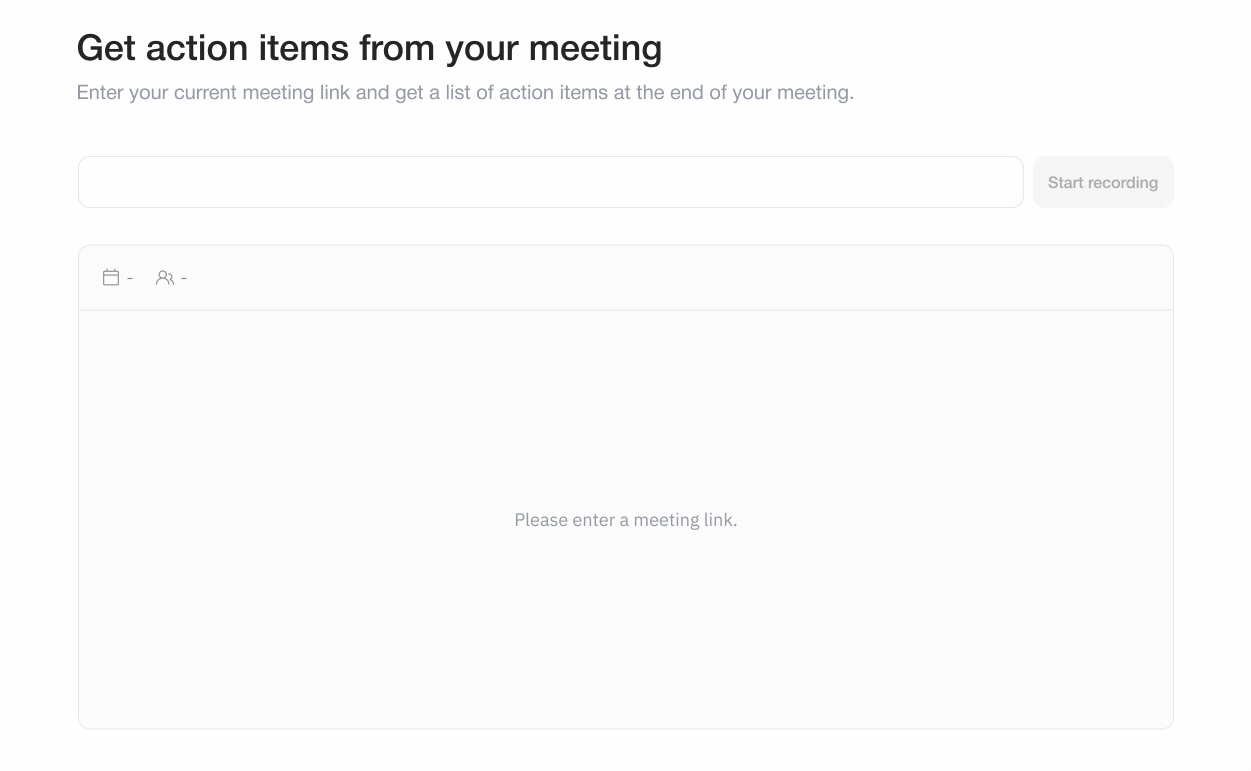Click the Start recording button
1251x771 pixels.
click(1103, 182)
